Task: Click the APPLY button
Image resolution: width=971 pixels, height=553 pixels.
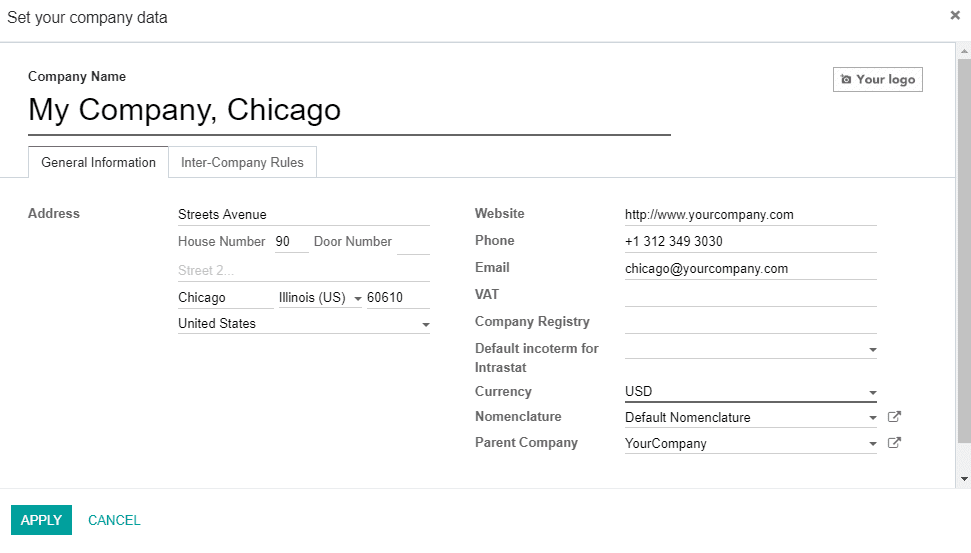Action: 41,520
